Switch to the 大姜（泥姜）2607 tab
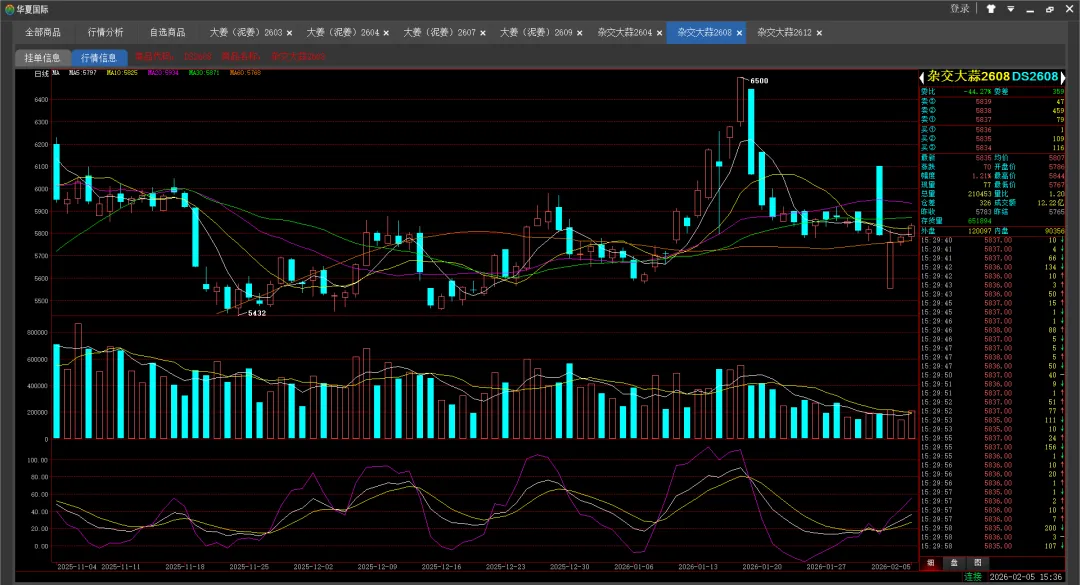This screenshot has width=1080, height=585. coord(439,32)
